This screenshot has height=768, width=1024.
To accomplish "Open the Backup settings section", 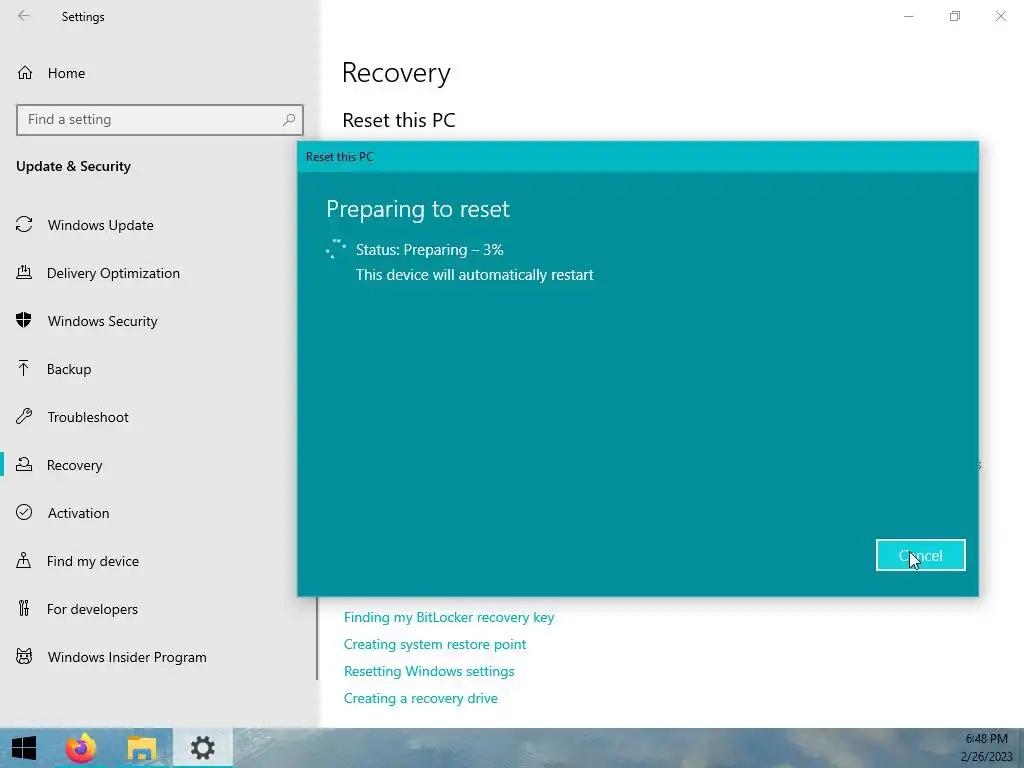I will point(69,369).
